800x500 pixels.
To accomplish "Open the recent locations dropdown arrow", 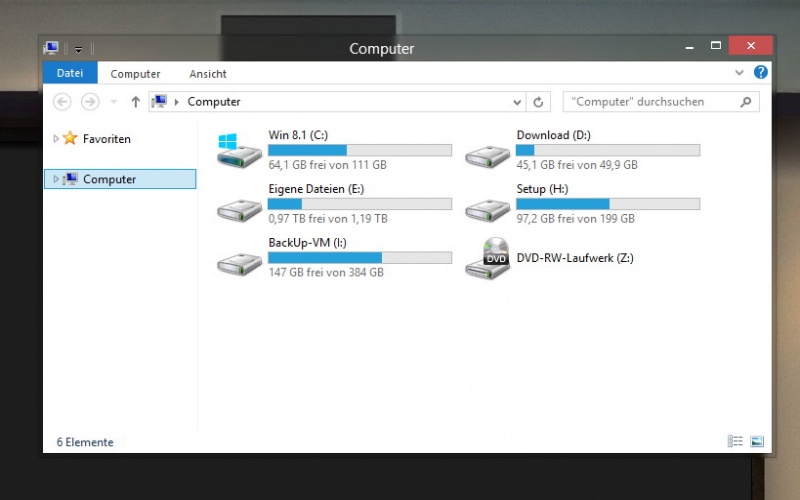I will pos(114,102).
